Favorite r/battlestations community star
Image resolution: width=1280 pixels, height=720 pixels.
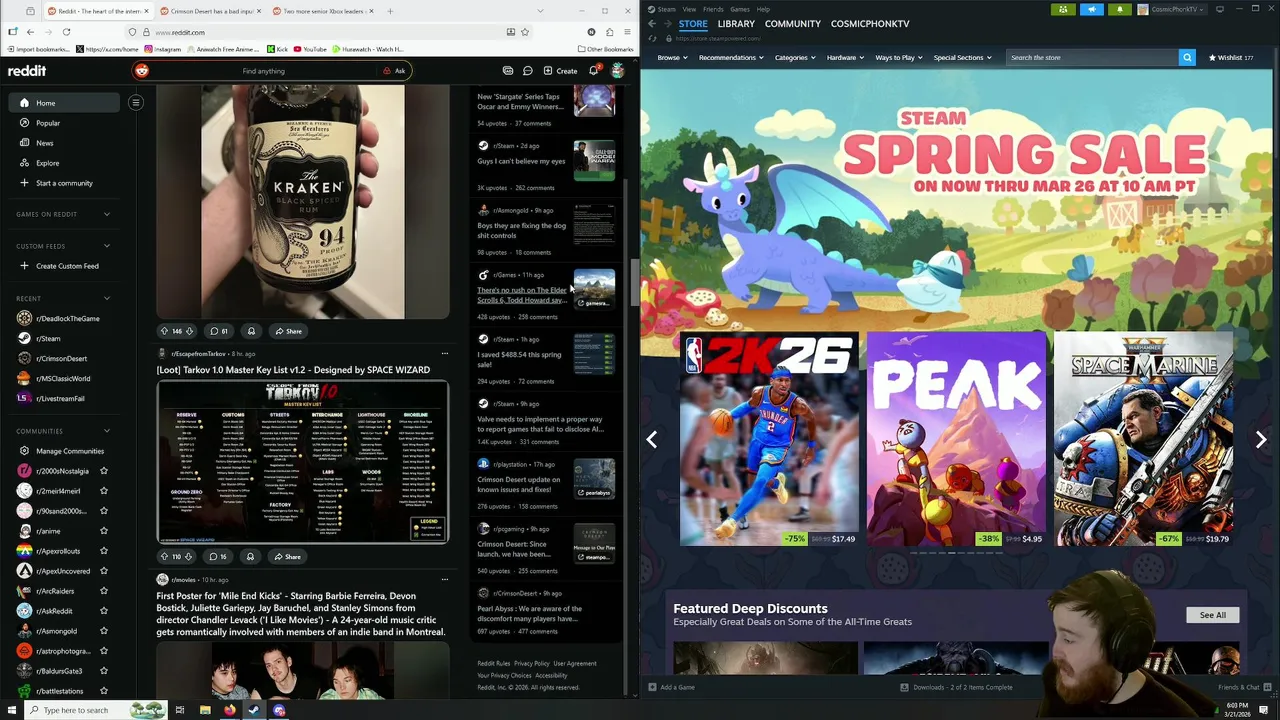click(103, 691)
